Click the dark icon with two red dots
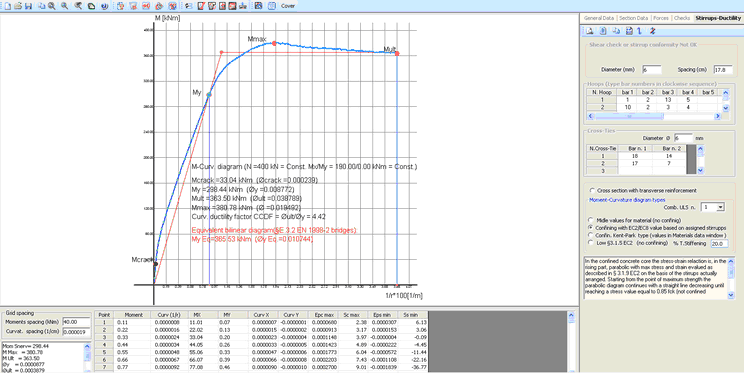The width and height of the screenshot is (744, 374). pos(212,6)
